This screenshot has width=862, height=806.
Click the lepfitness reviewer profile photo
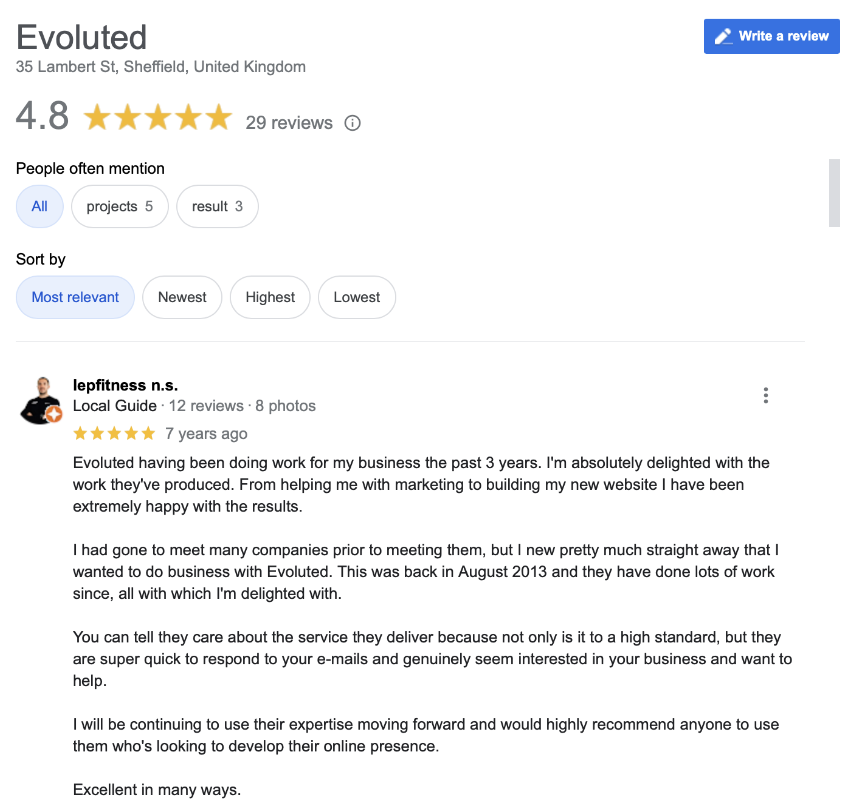coord(40,399)
